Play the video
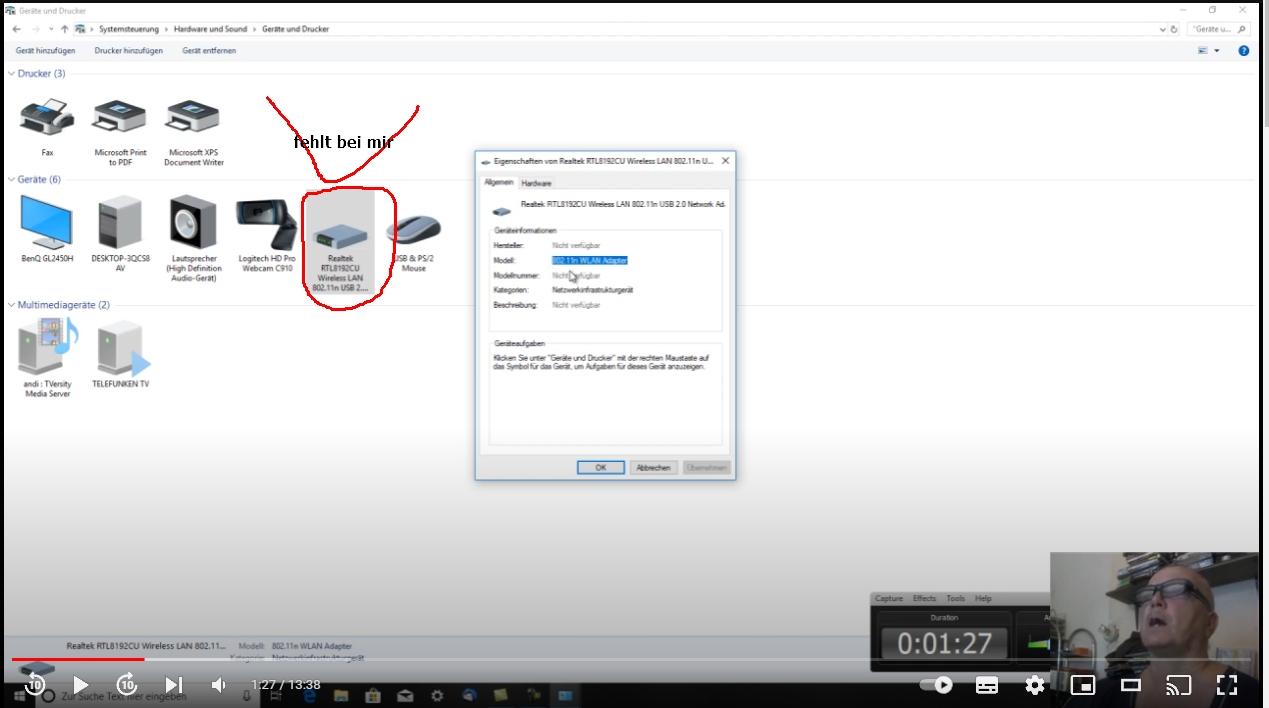This screenshot has height=708, width=1269. 81,685
